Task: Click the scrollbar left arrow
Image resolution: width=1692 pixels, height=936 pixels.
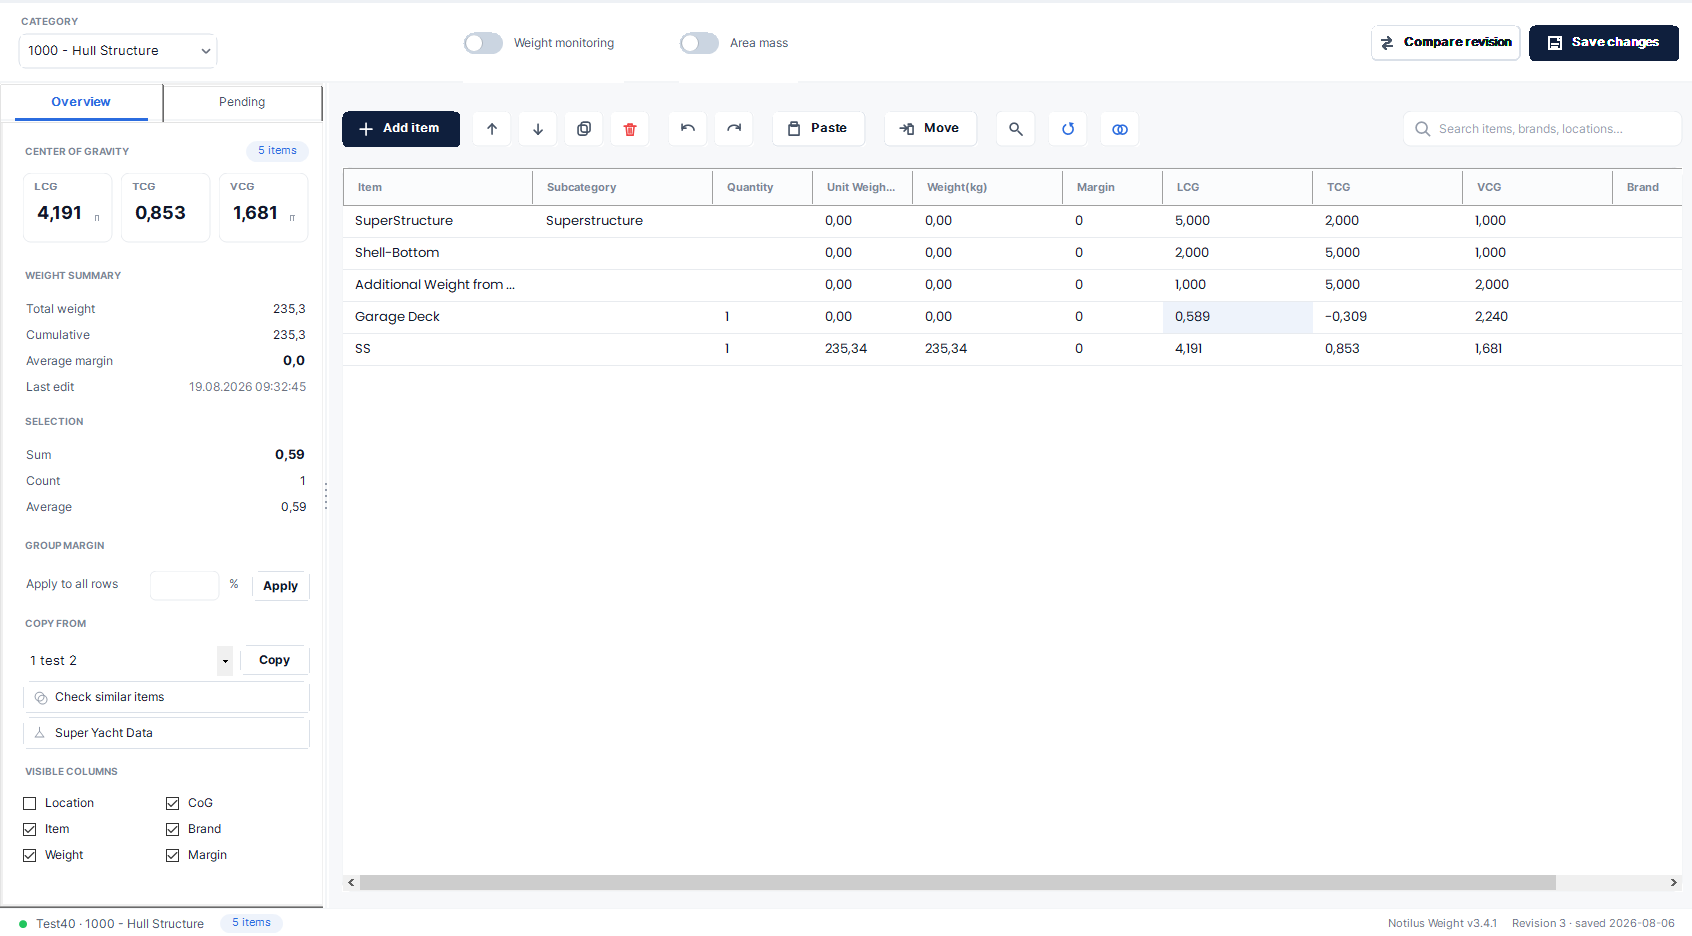Action: click(x=351, y=883)
